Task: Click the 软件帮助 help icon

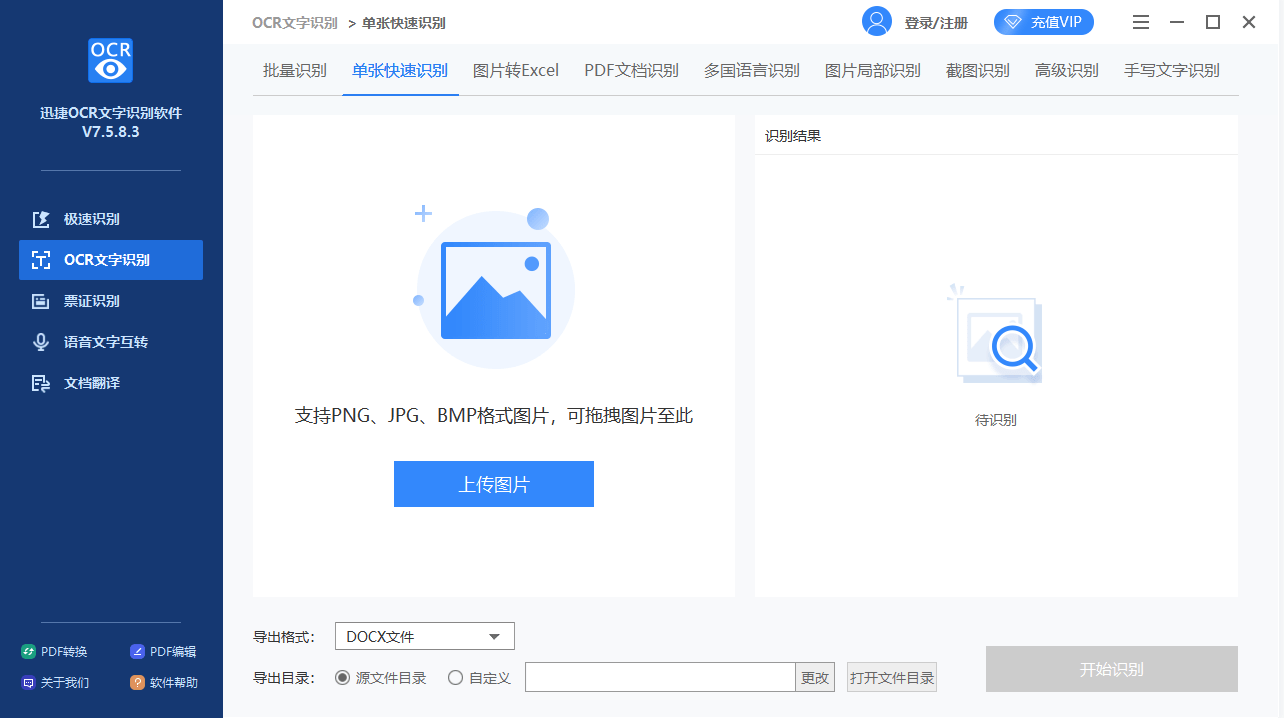Action: 138,683
